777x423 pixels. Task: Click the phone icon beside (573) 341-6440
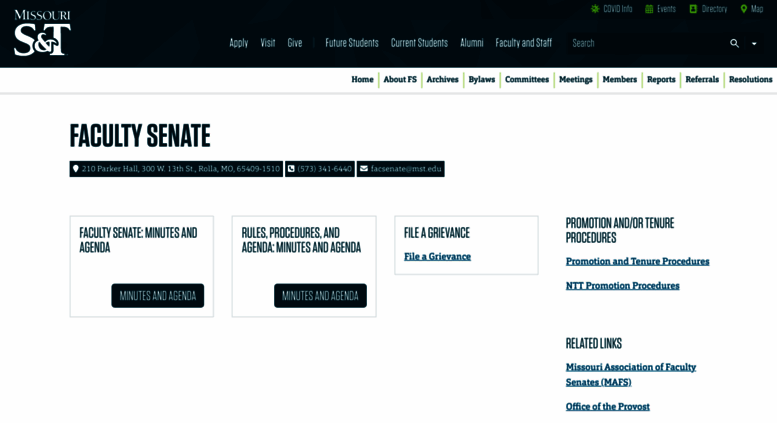[291, 168]
